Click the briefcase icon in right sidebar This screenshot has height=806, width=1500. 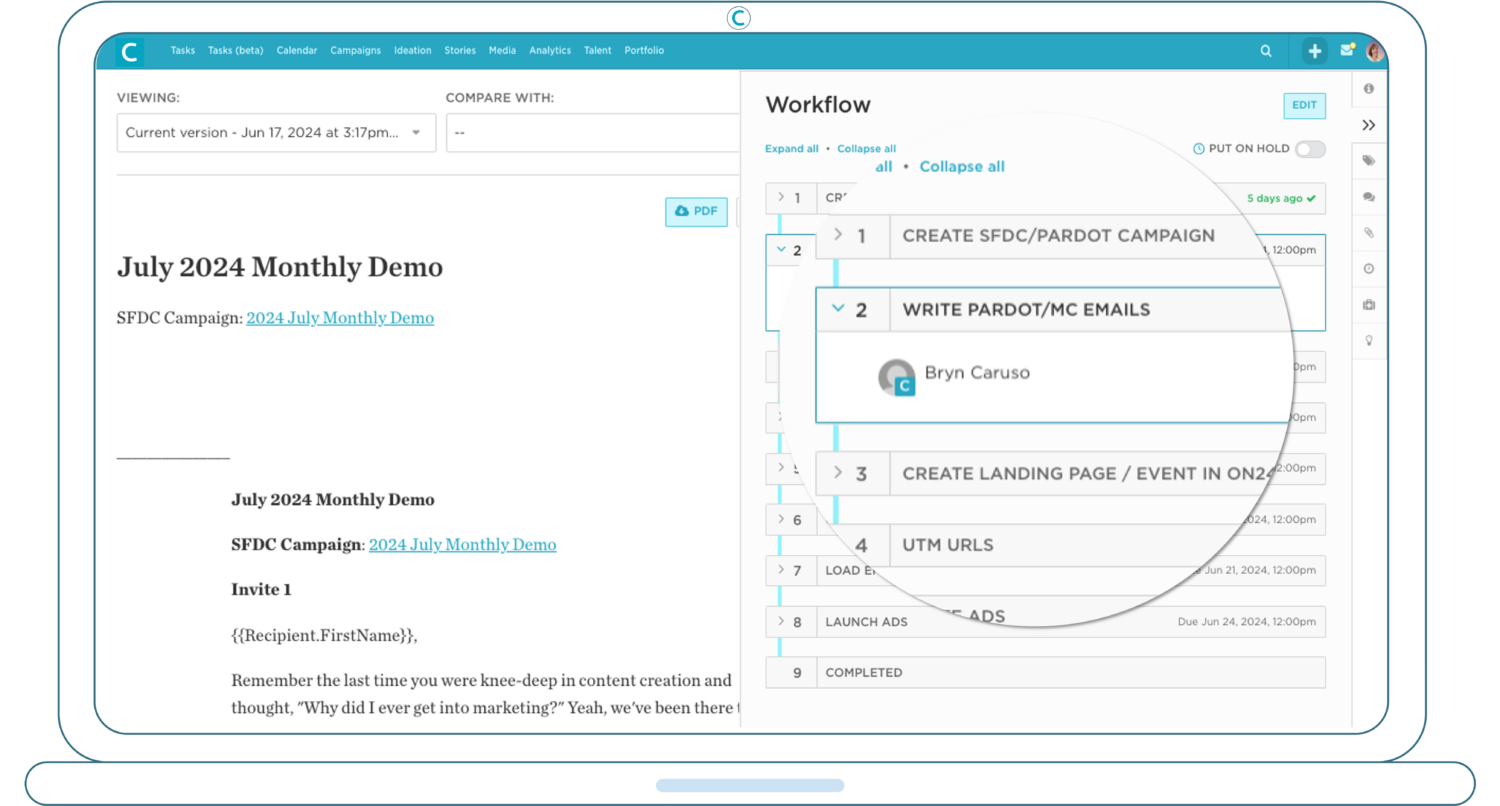coord(1368,305)
